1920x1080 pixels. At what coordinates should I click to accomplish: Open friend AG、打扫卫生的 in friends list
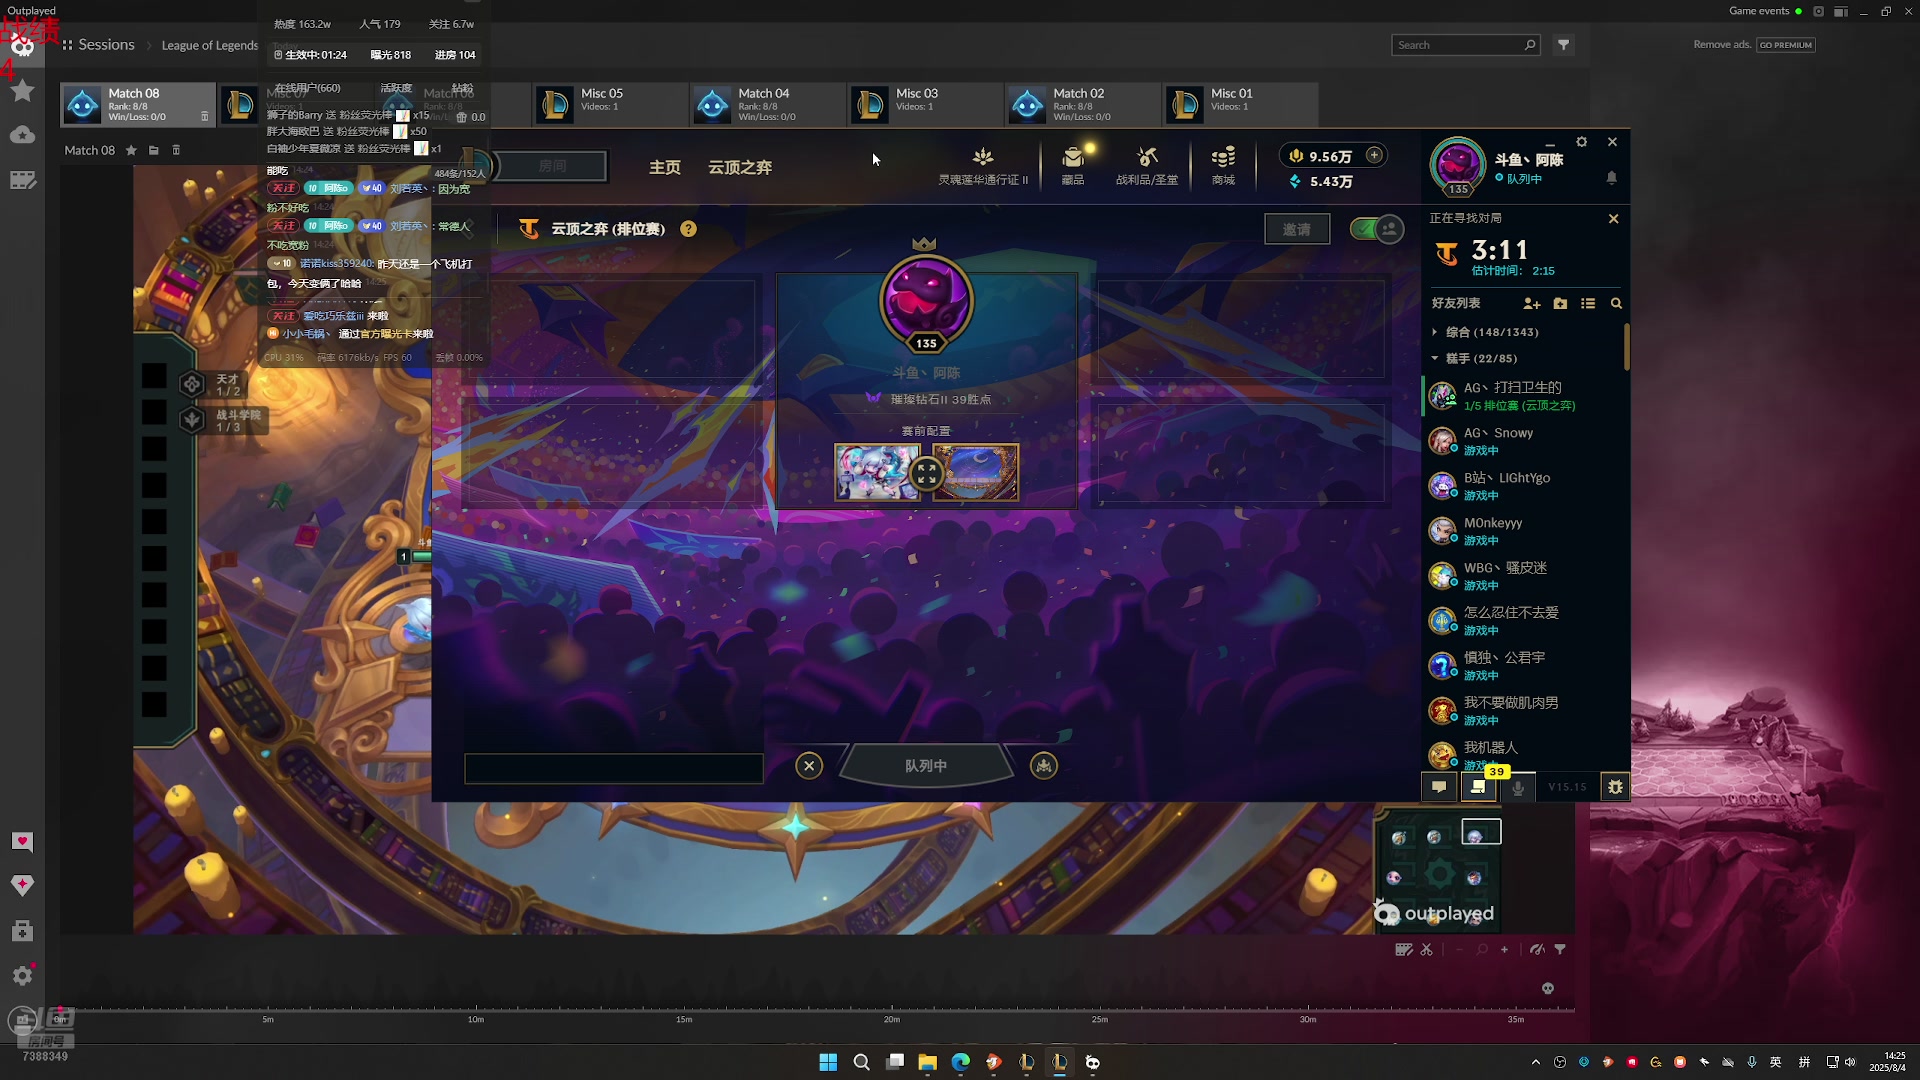coord(1522,396)
